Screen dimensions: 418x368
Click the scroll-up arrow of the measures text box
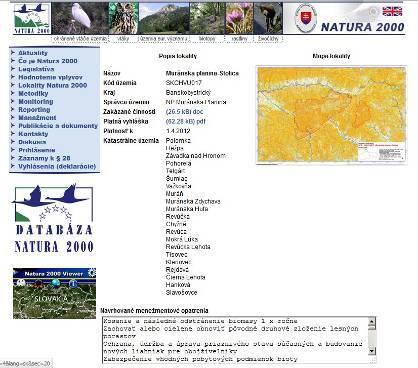coord(372,322)
